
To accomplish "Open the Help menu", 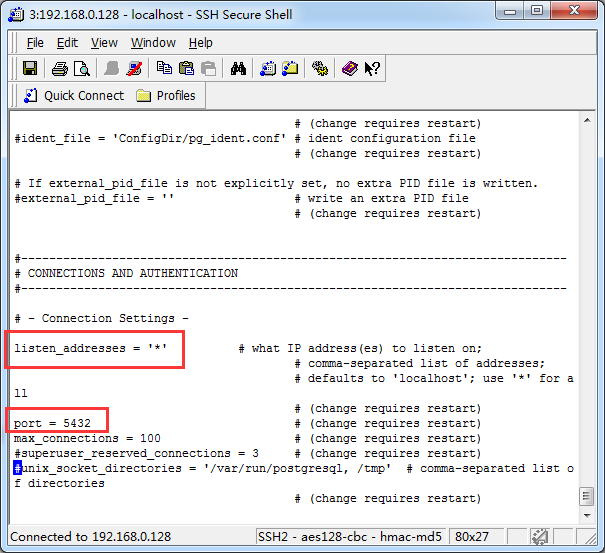I will point(201,43).
